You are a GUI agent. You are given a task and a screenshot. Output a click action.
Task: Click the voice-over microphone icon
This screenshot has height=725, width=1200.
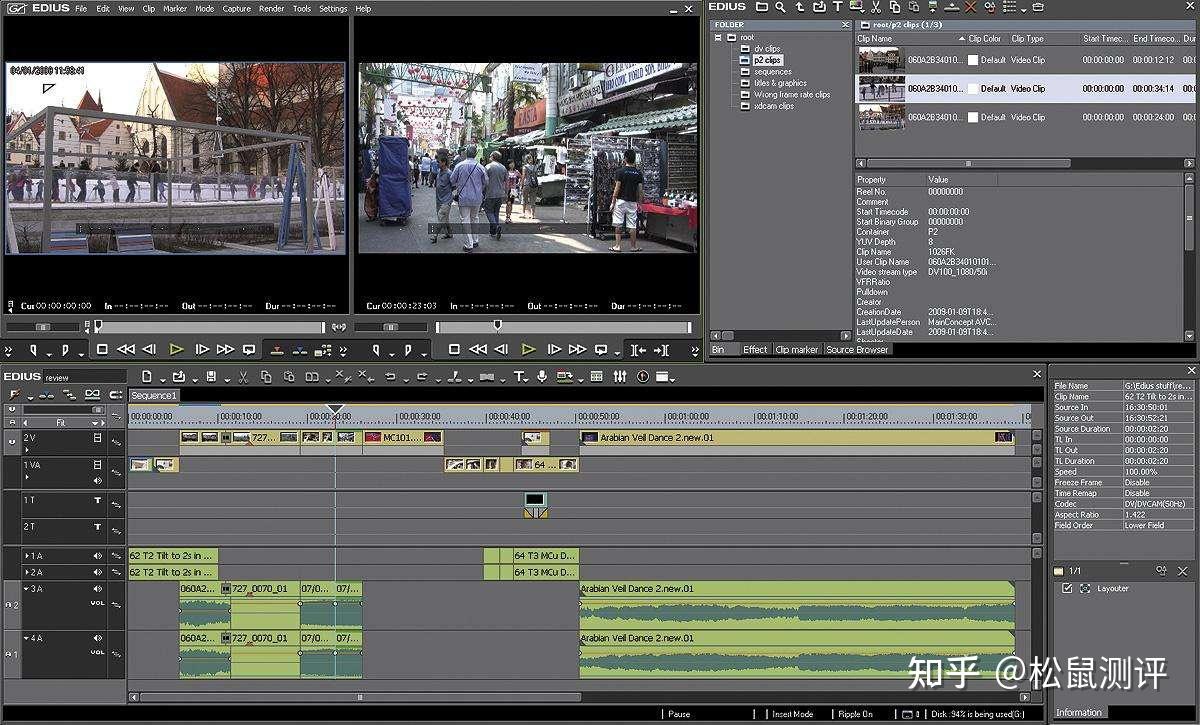(543, 375)
